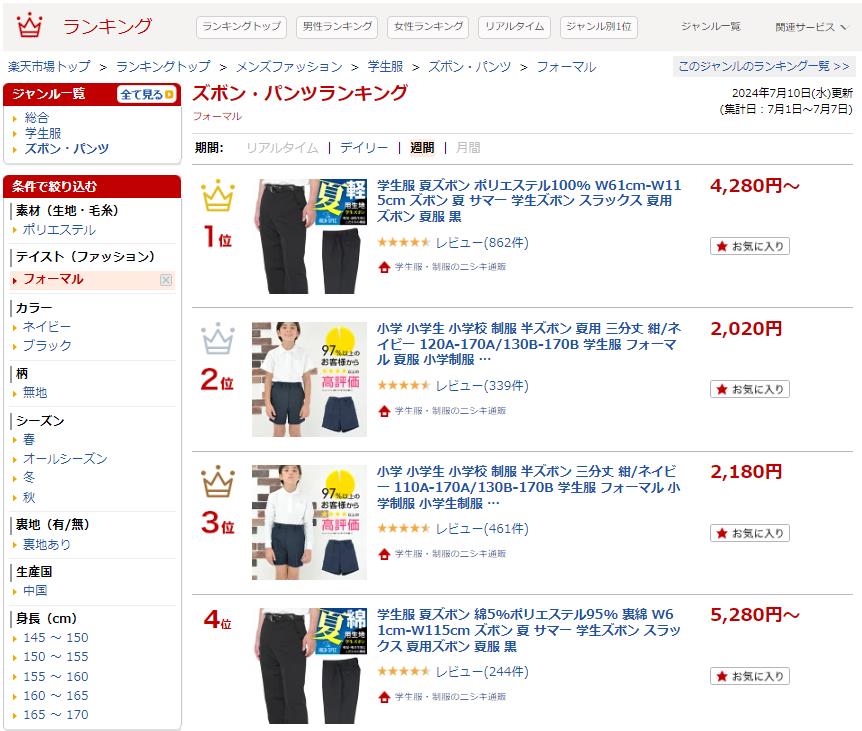Remove the フォーマル filter with the x icon

point(165,280)
